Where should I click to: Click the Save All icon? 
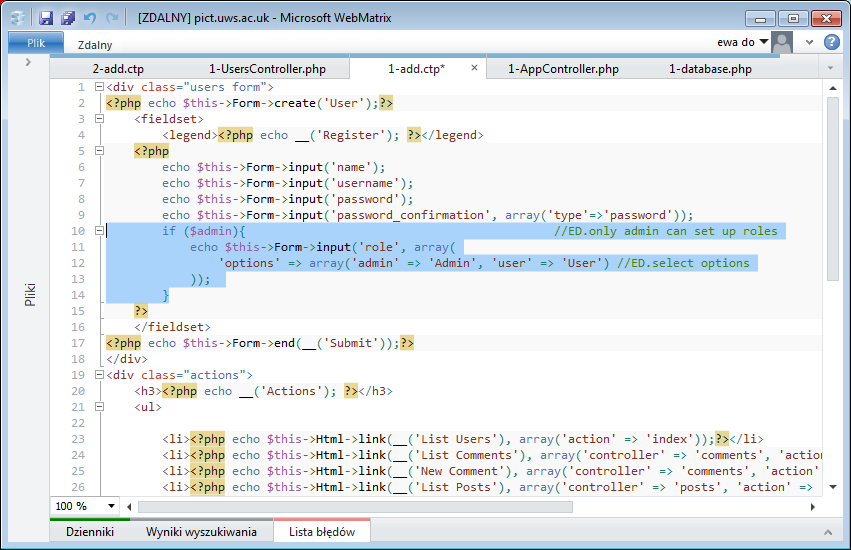pyautogui.click(x=68, y=18)
